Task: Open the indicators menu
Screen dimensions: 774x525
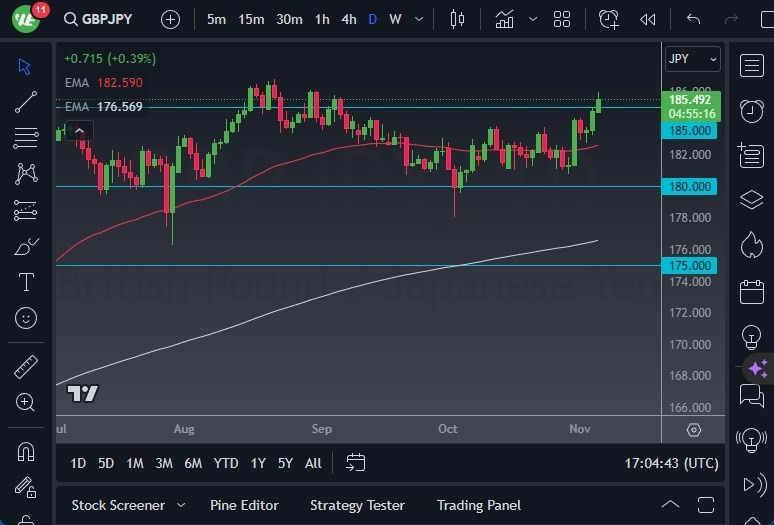Action: point(504,19)
